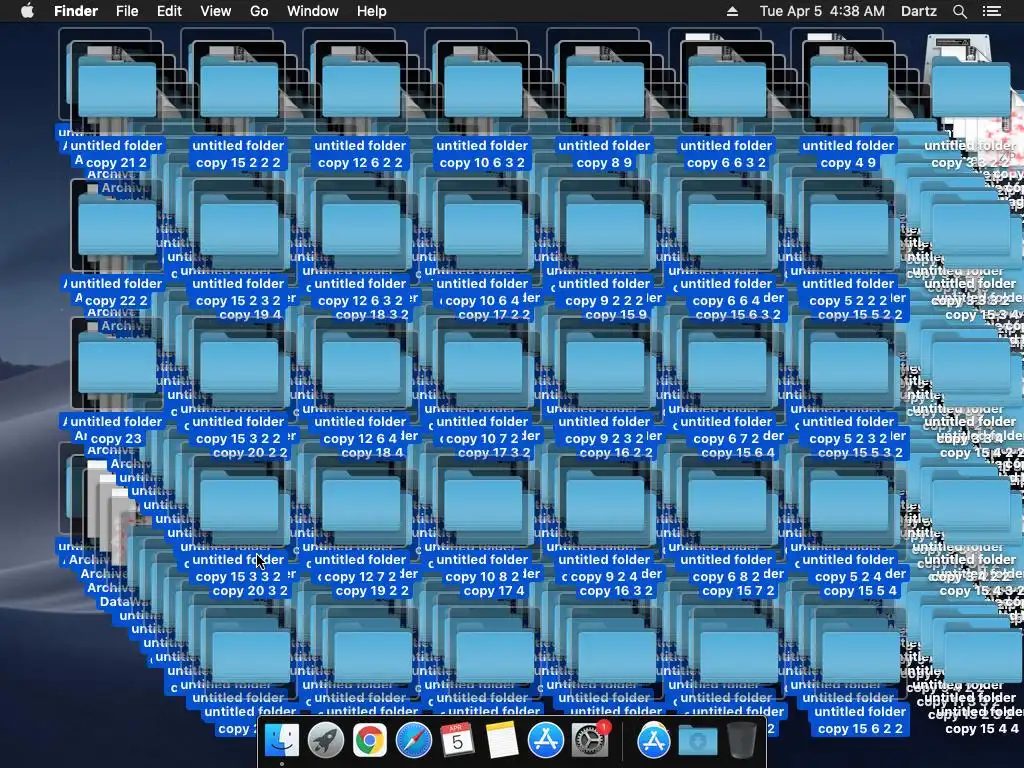Click the 'copy 15 9' label
The width and height of the screenshot is (1024, 768).
pyautogui.click(x=616, y=315)
